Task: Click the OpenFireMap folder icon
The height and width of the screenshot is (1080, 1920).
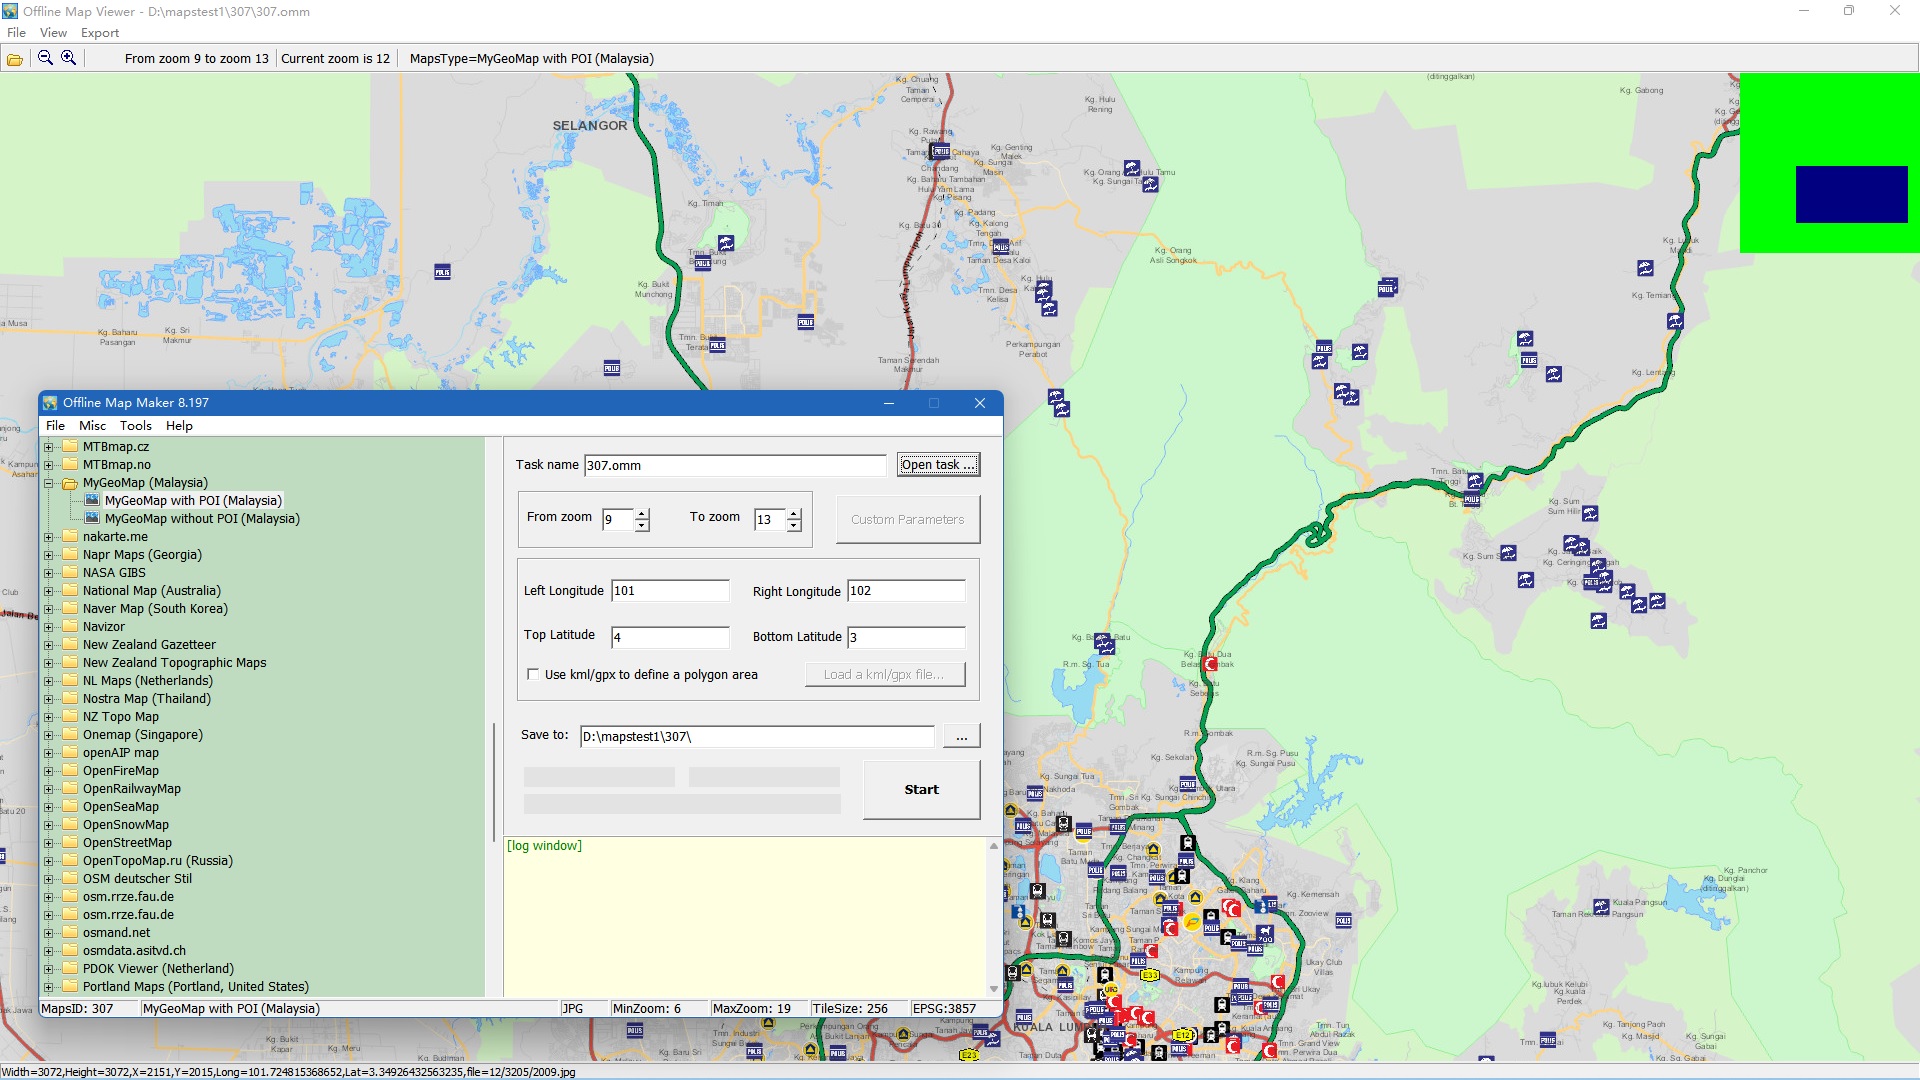Action: coord(70,770)
